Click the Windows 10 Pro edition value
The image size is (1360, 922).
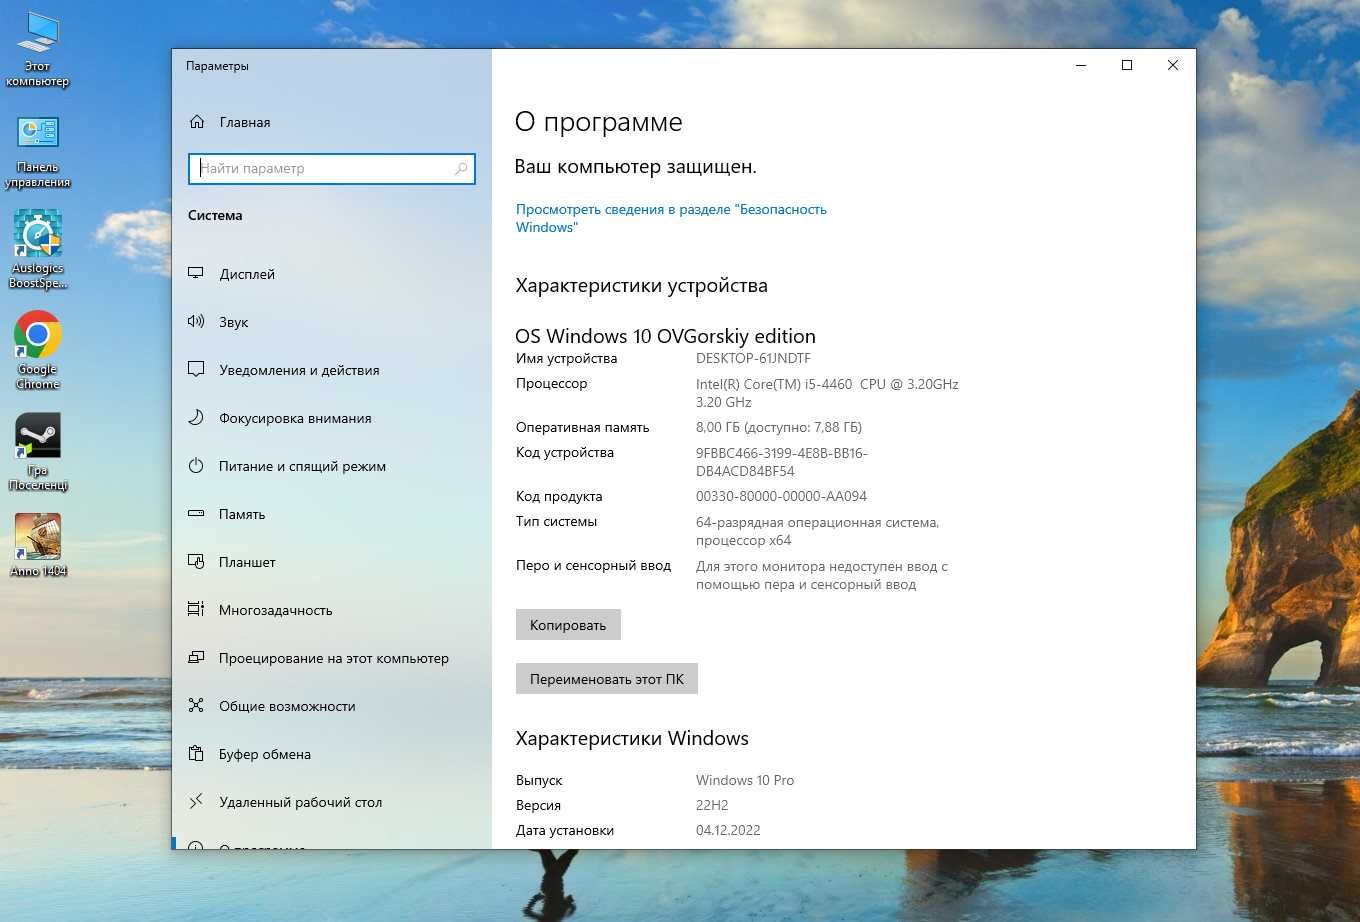(745, 780)
